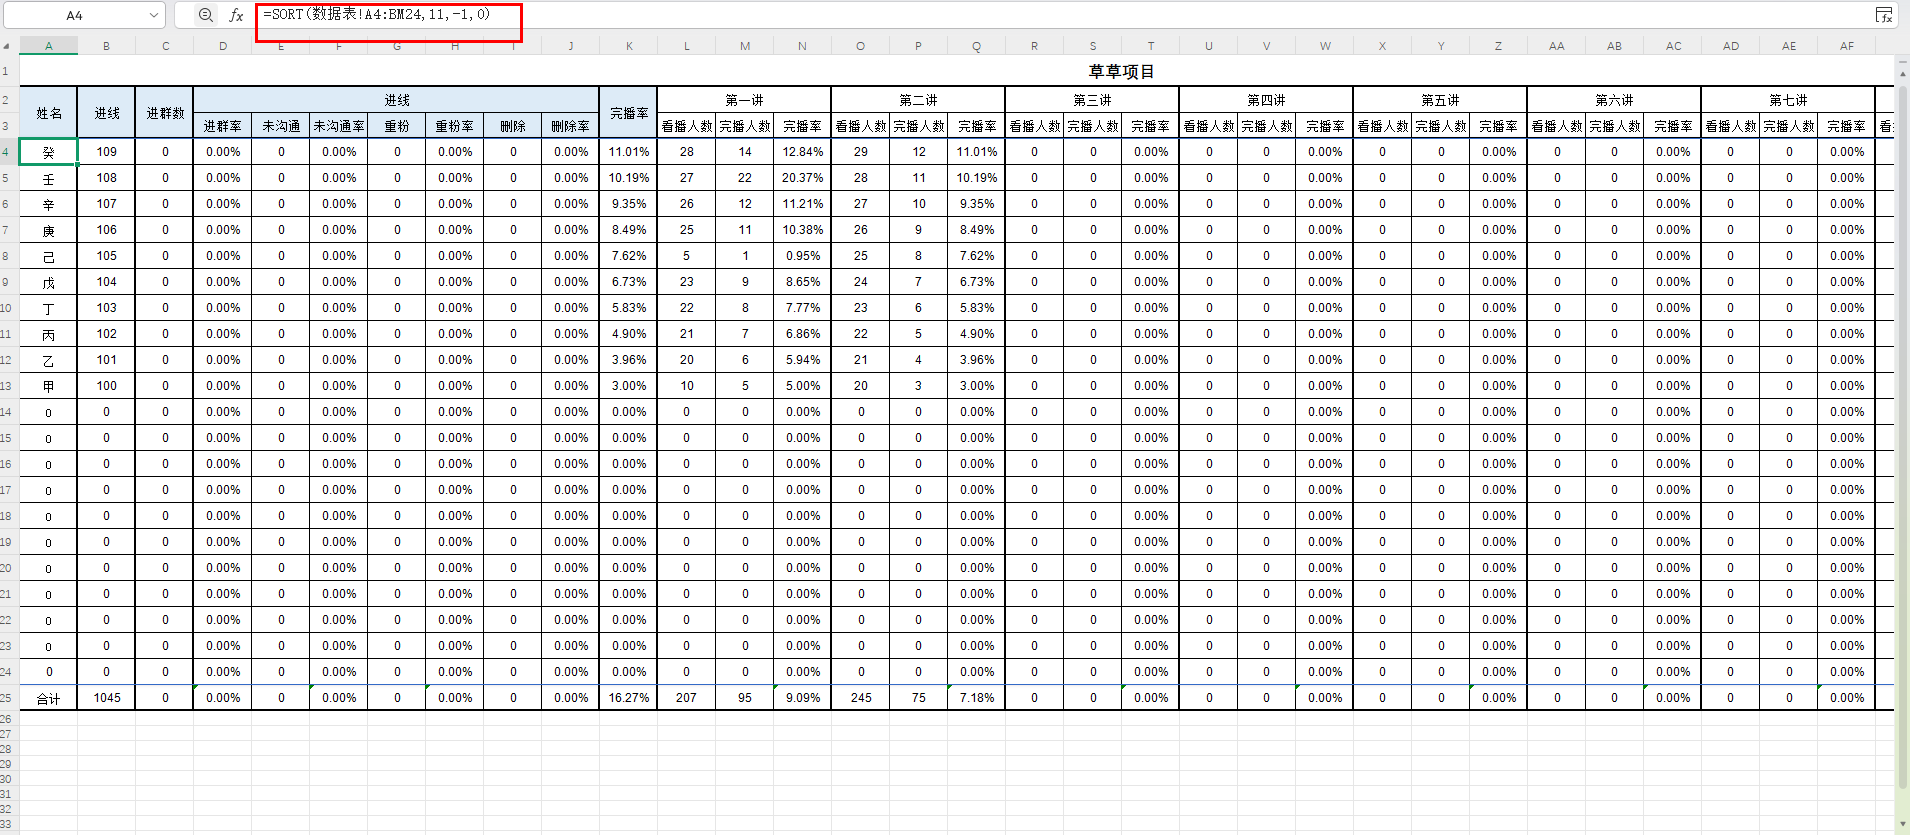Select the 第六讲 header cell
The image size is (1910, 835).
click(1614, 100)
